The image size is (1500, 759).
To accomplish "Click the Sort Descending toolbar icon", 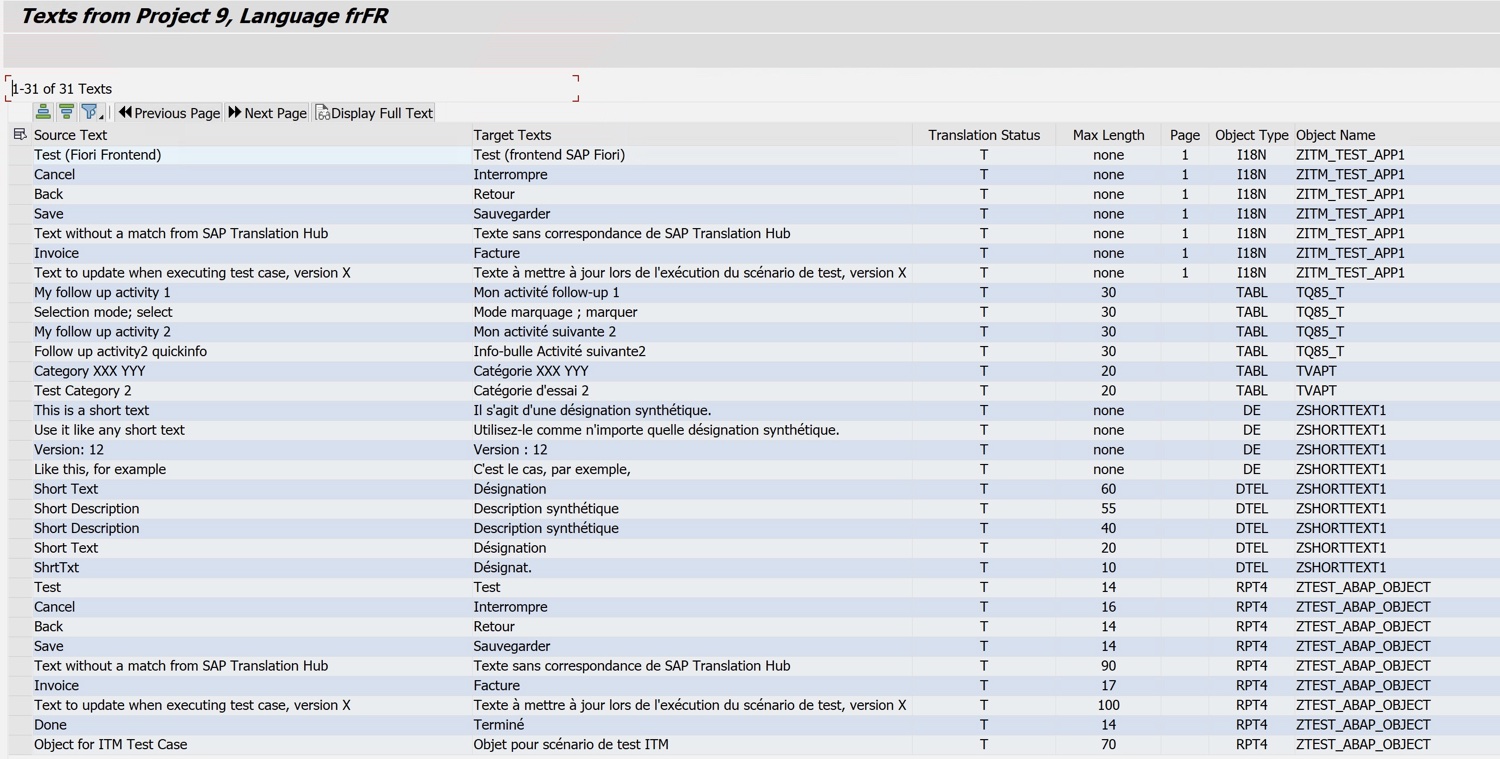I will 66,113.
